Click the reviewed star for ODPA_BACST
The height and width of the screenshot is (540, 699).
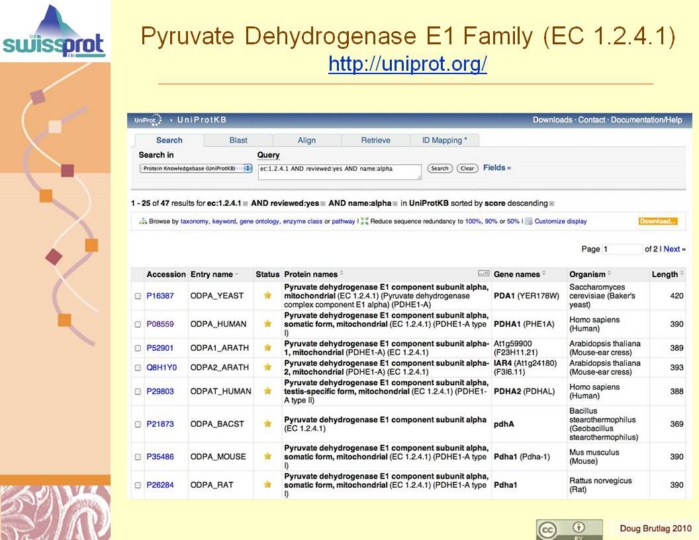pos(267,424)
